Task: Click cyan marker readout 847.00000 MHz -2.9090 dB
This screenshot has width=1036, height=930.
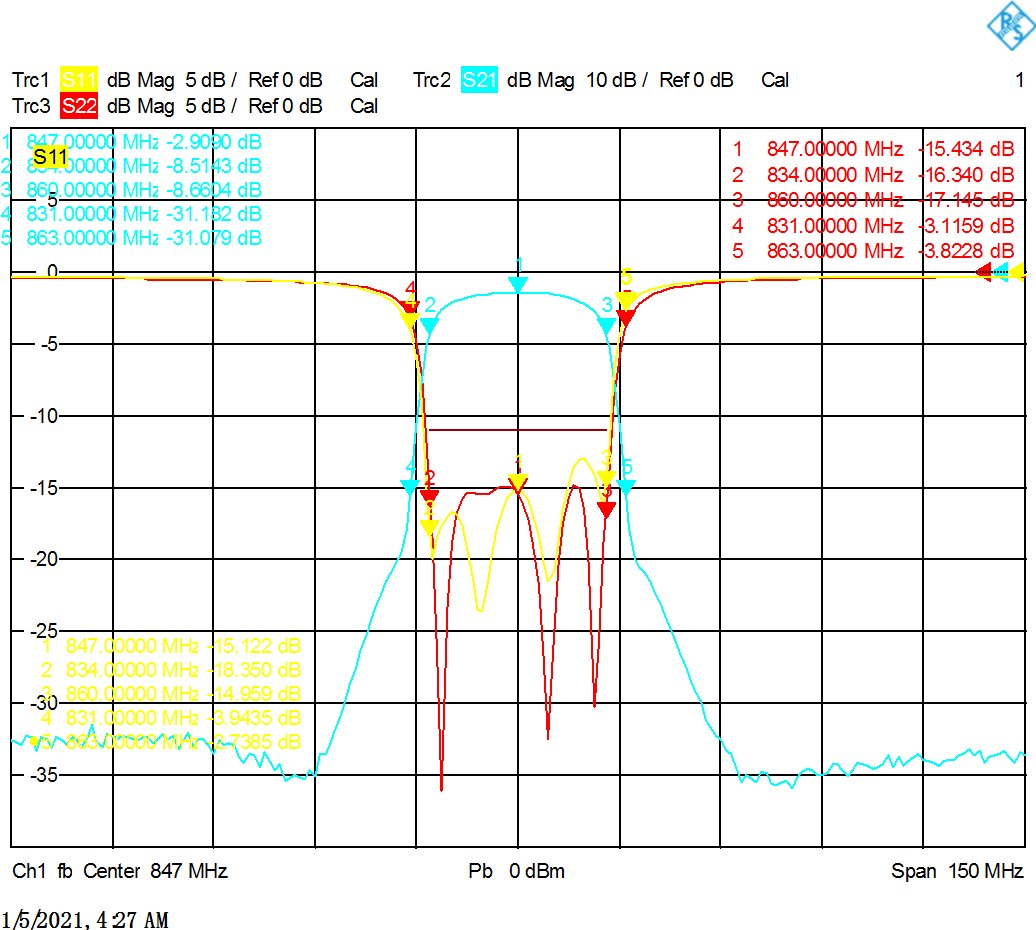Action: (x=132, y=142)
